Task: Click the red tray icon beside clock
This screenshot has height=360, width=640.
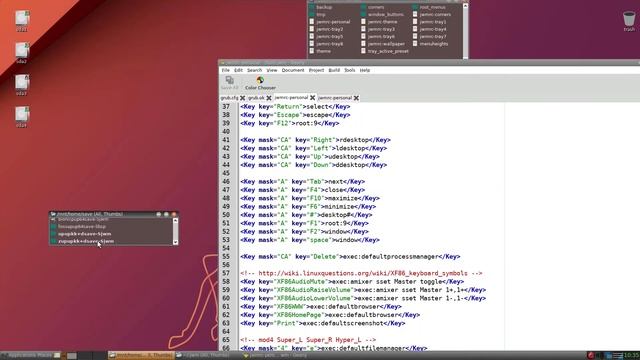Action: pyautogui.click(x=591, y=356)
